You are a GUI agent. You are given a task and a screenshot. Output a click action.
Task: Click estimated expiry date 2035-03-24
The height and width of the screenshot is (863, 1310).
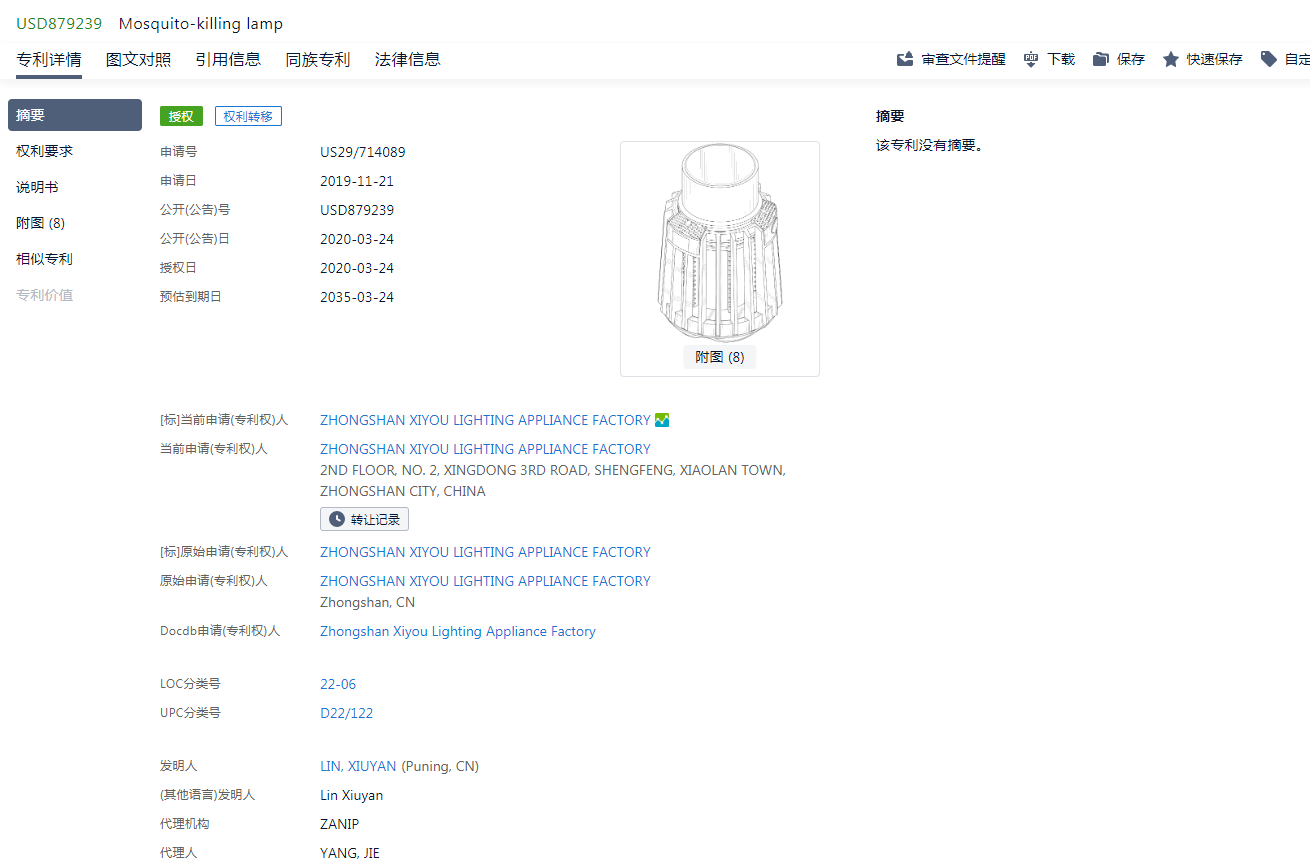(357, 297)
